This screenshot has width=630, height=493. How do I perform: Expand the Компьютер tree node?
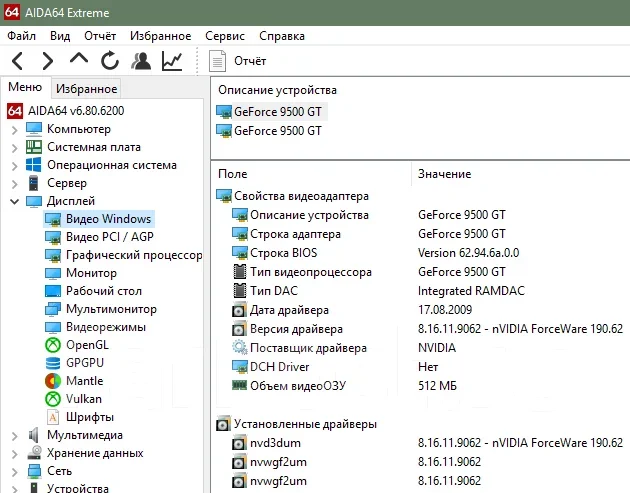point(14,130)
